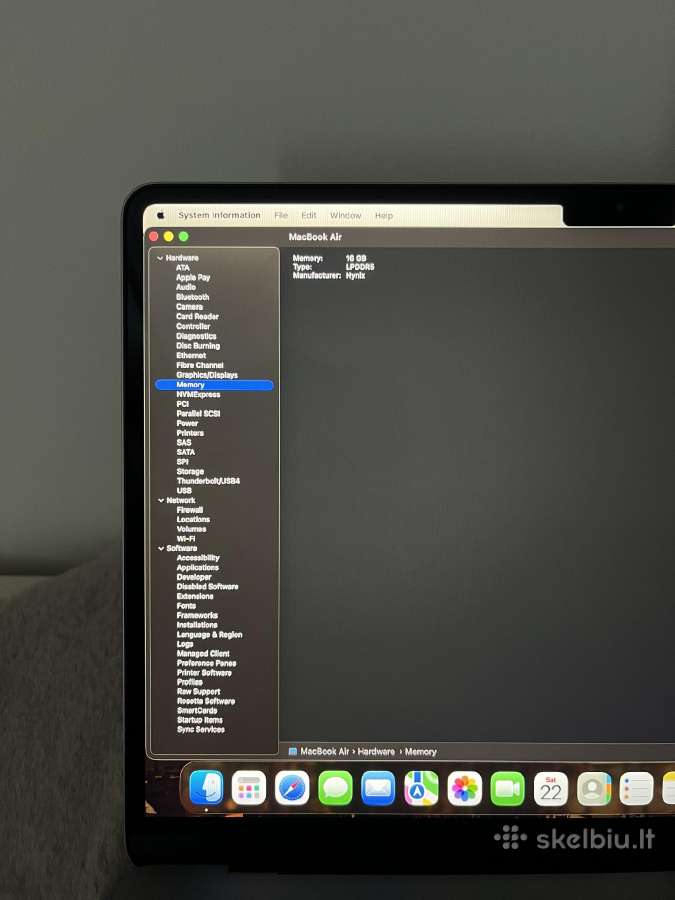Viewport: 675px width, 900px height.
Task: Open Launchpad from the Dock
Action: click(249, 788)
